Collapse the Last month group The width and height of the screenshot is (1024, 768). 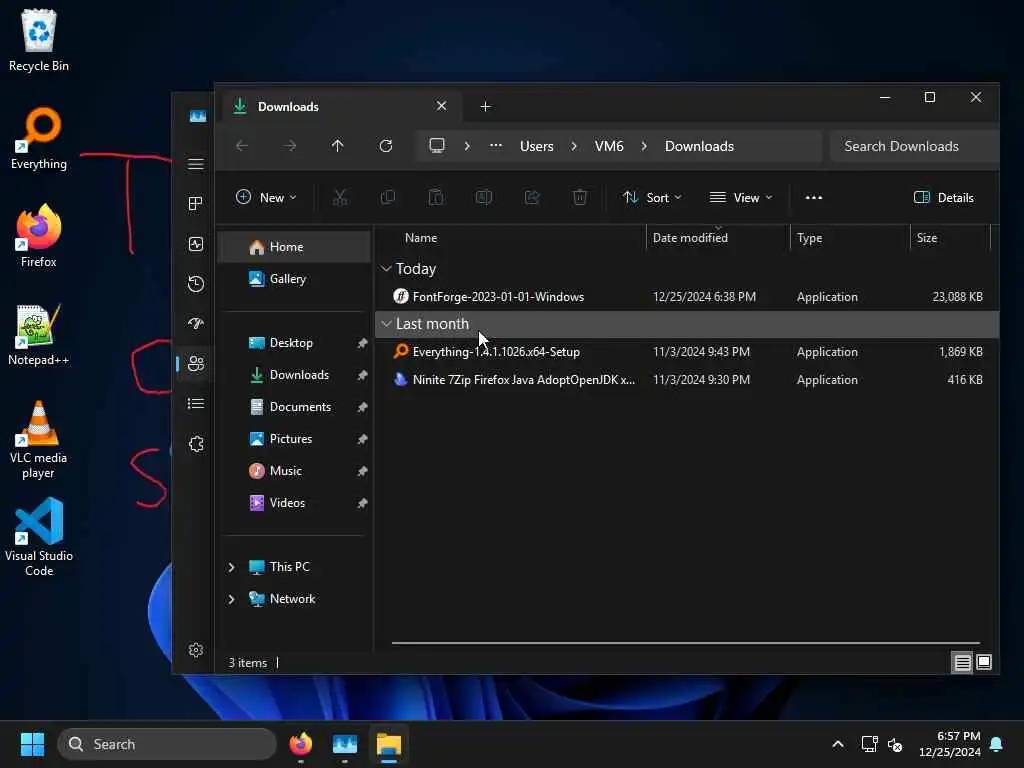(387, 323)
